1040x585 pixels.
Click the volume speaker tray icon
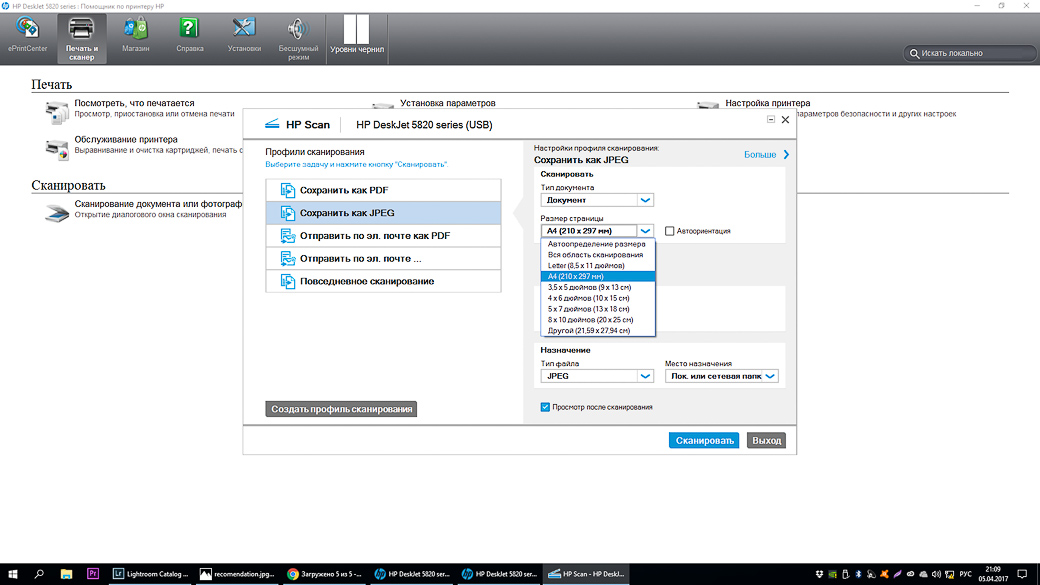tap(936, 574)
